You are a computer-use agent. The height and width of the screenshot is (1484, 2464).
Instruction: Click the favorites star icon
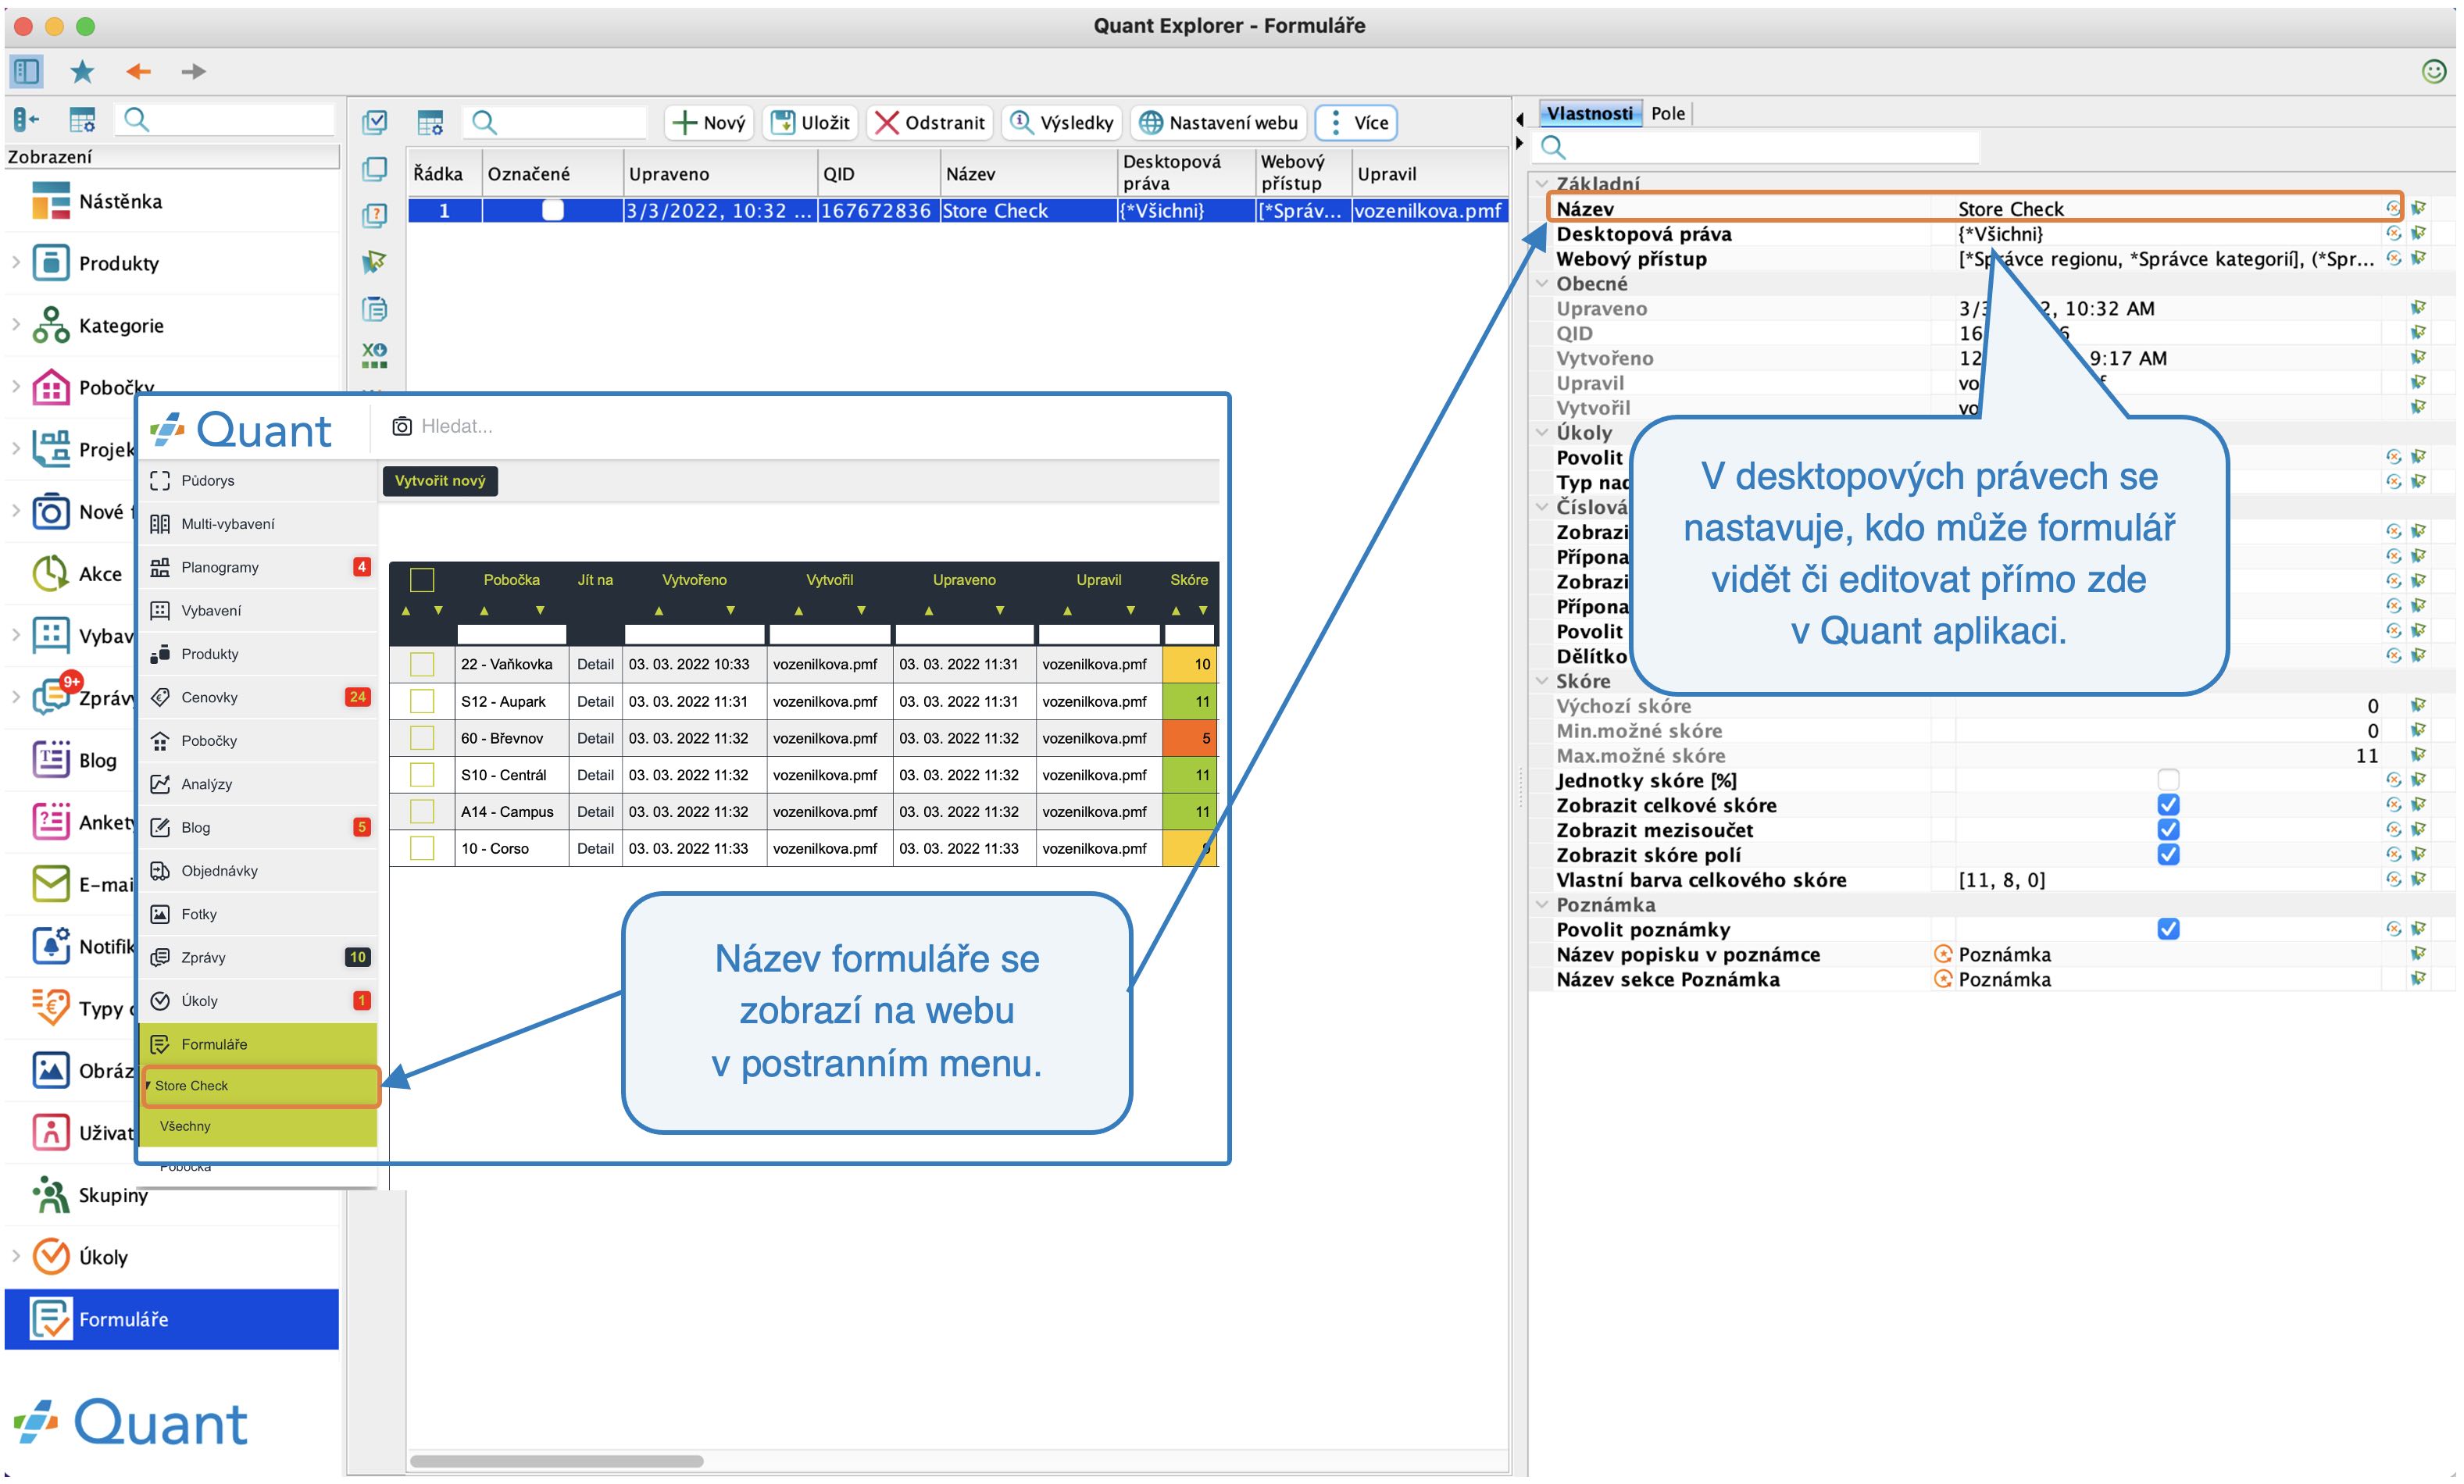[82, 71]
